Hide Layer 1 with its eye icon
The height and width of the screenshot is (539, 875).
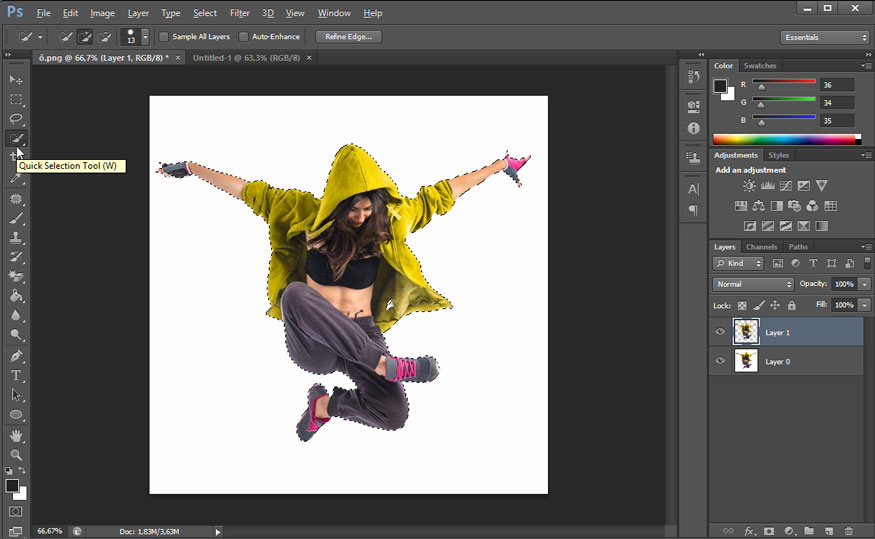coord(720,332)
